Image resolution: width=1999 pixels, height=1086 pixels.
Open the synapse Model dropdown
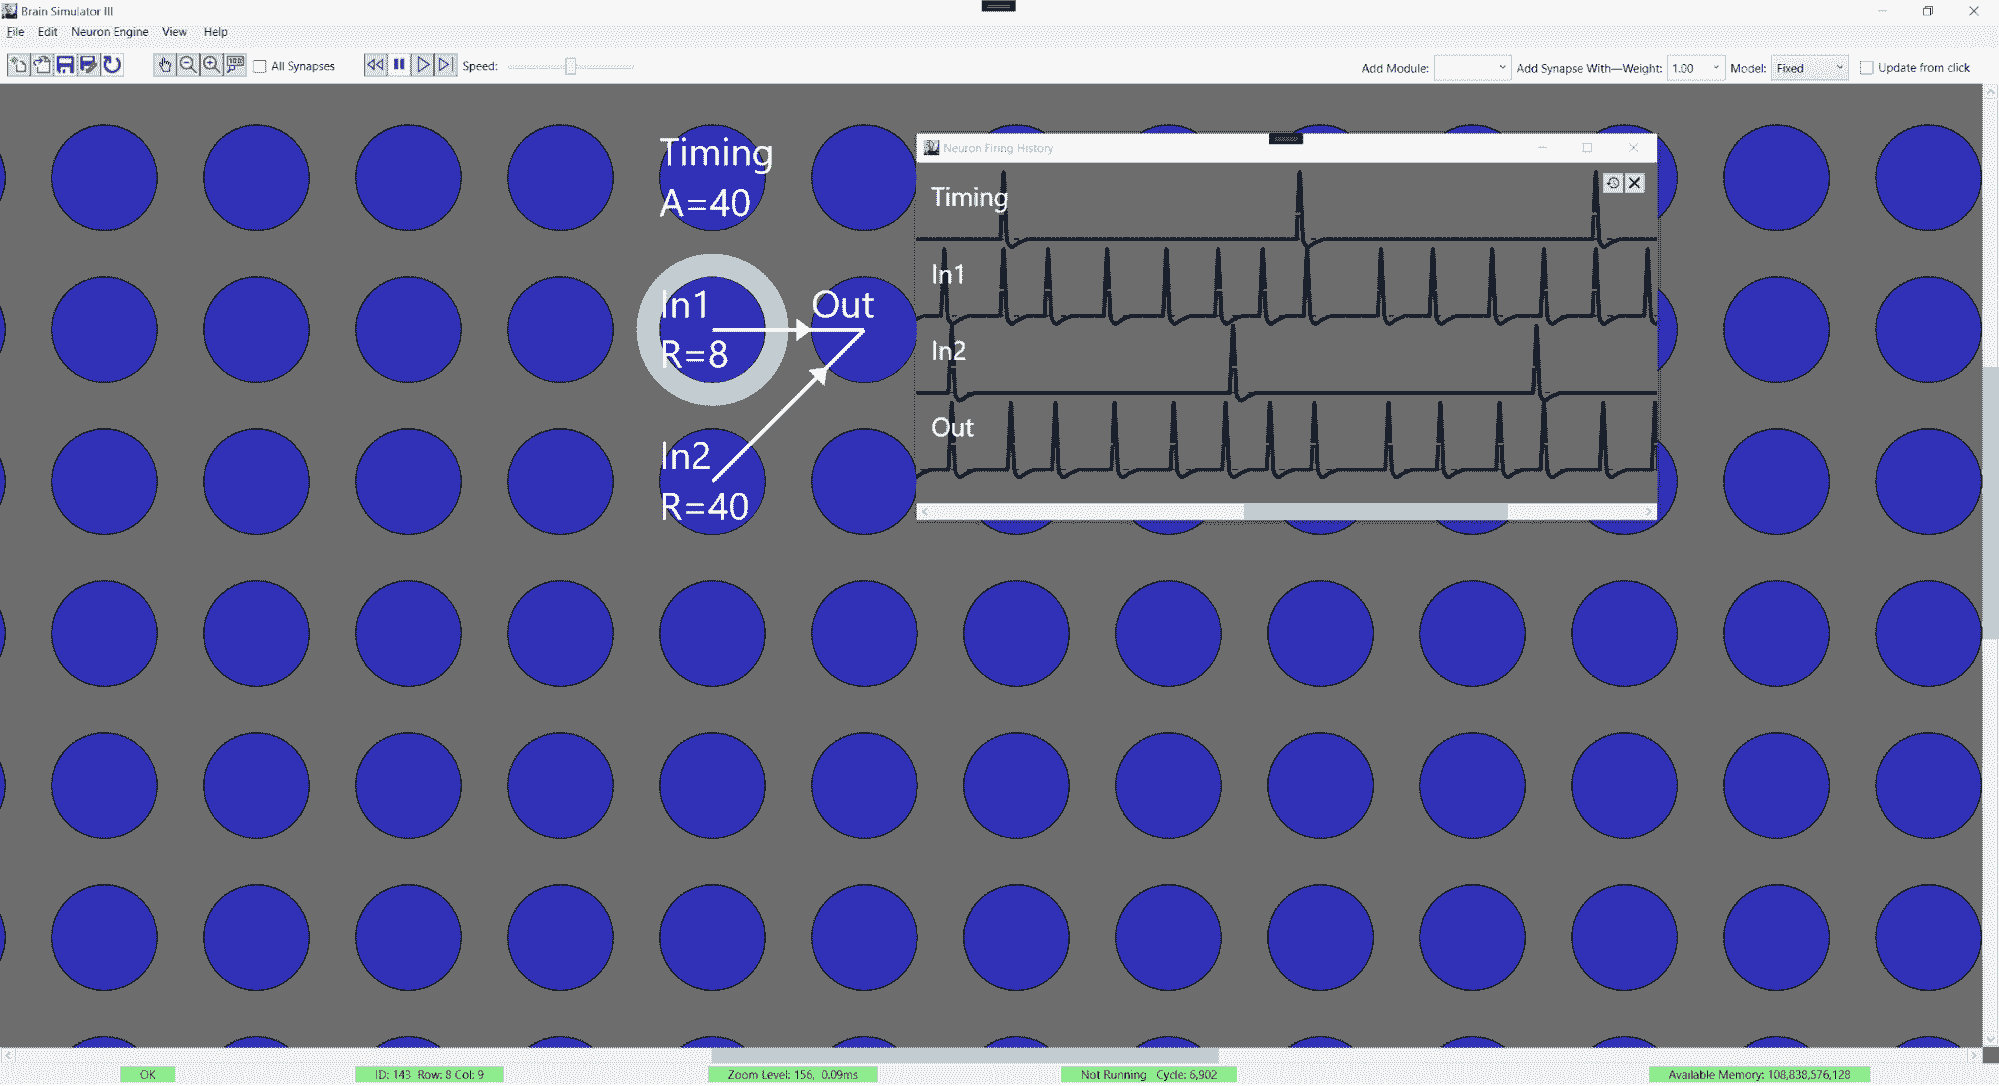pos(1809,68)
